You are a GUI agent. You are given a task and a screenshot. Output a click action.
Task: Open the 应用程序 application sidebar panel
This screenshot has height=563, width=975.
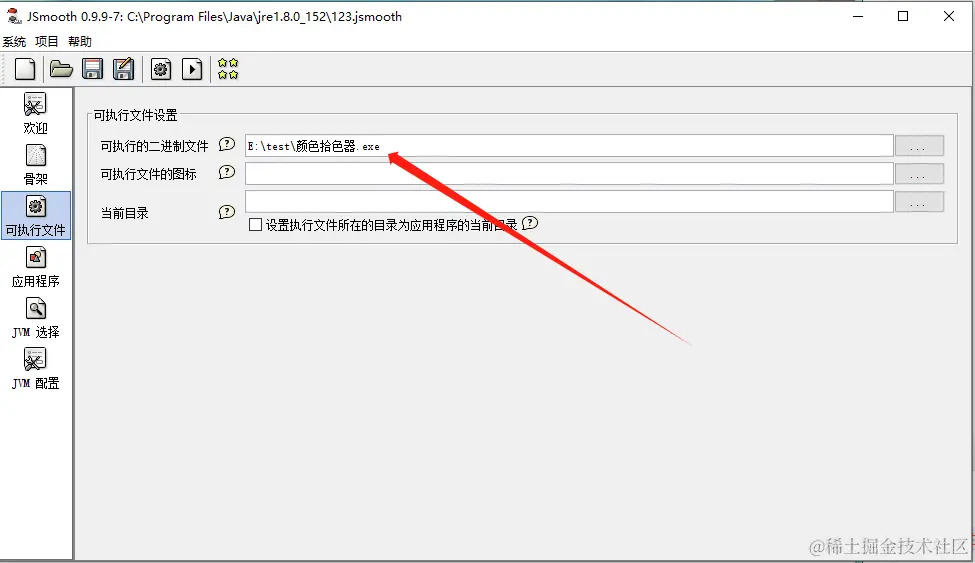(35, 268)
